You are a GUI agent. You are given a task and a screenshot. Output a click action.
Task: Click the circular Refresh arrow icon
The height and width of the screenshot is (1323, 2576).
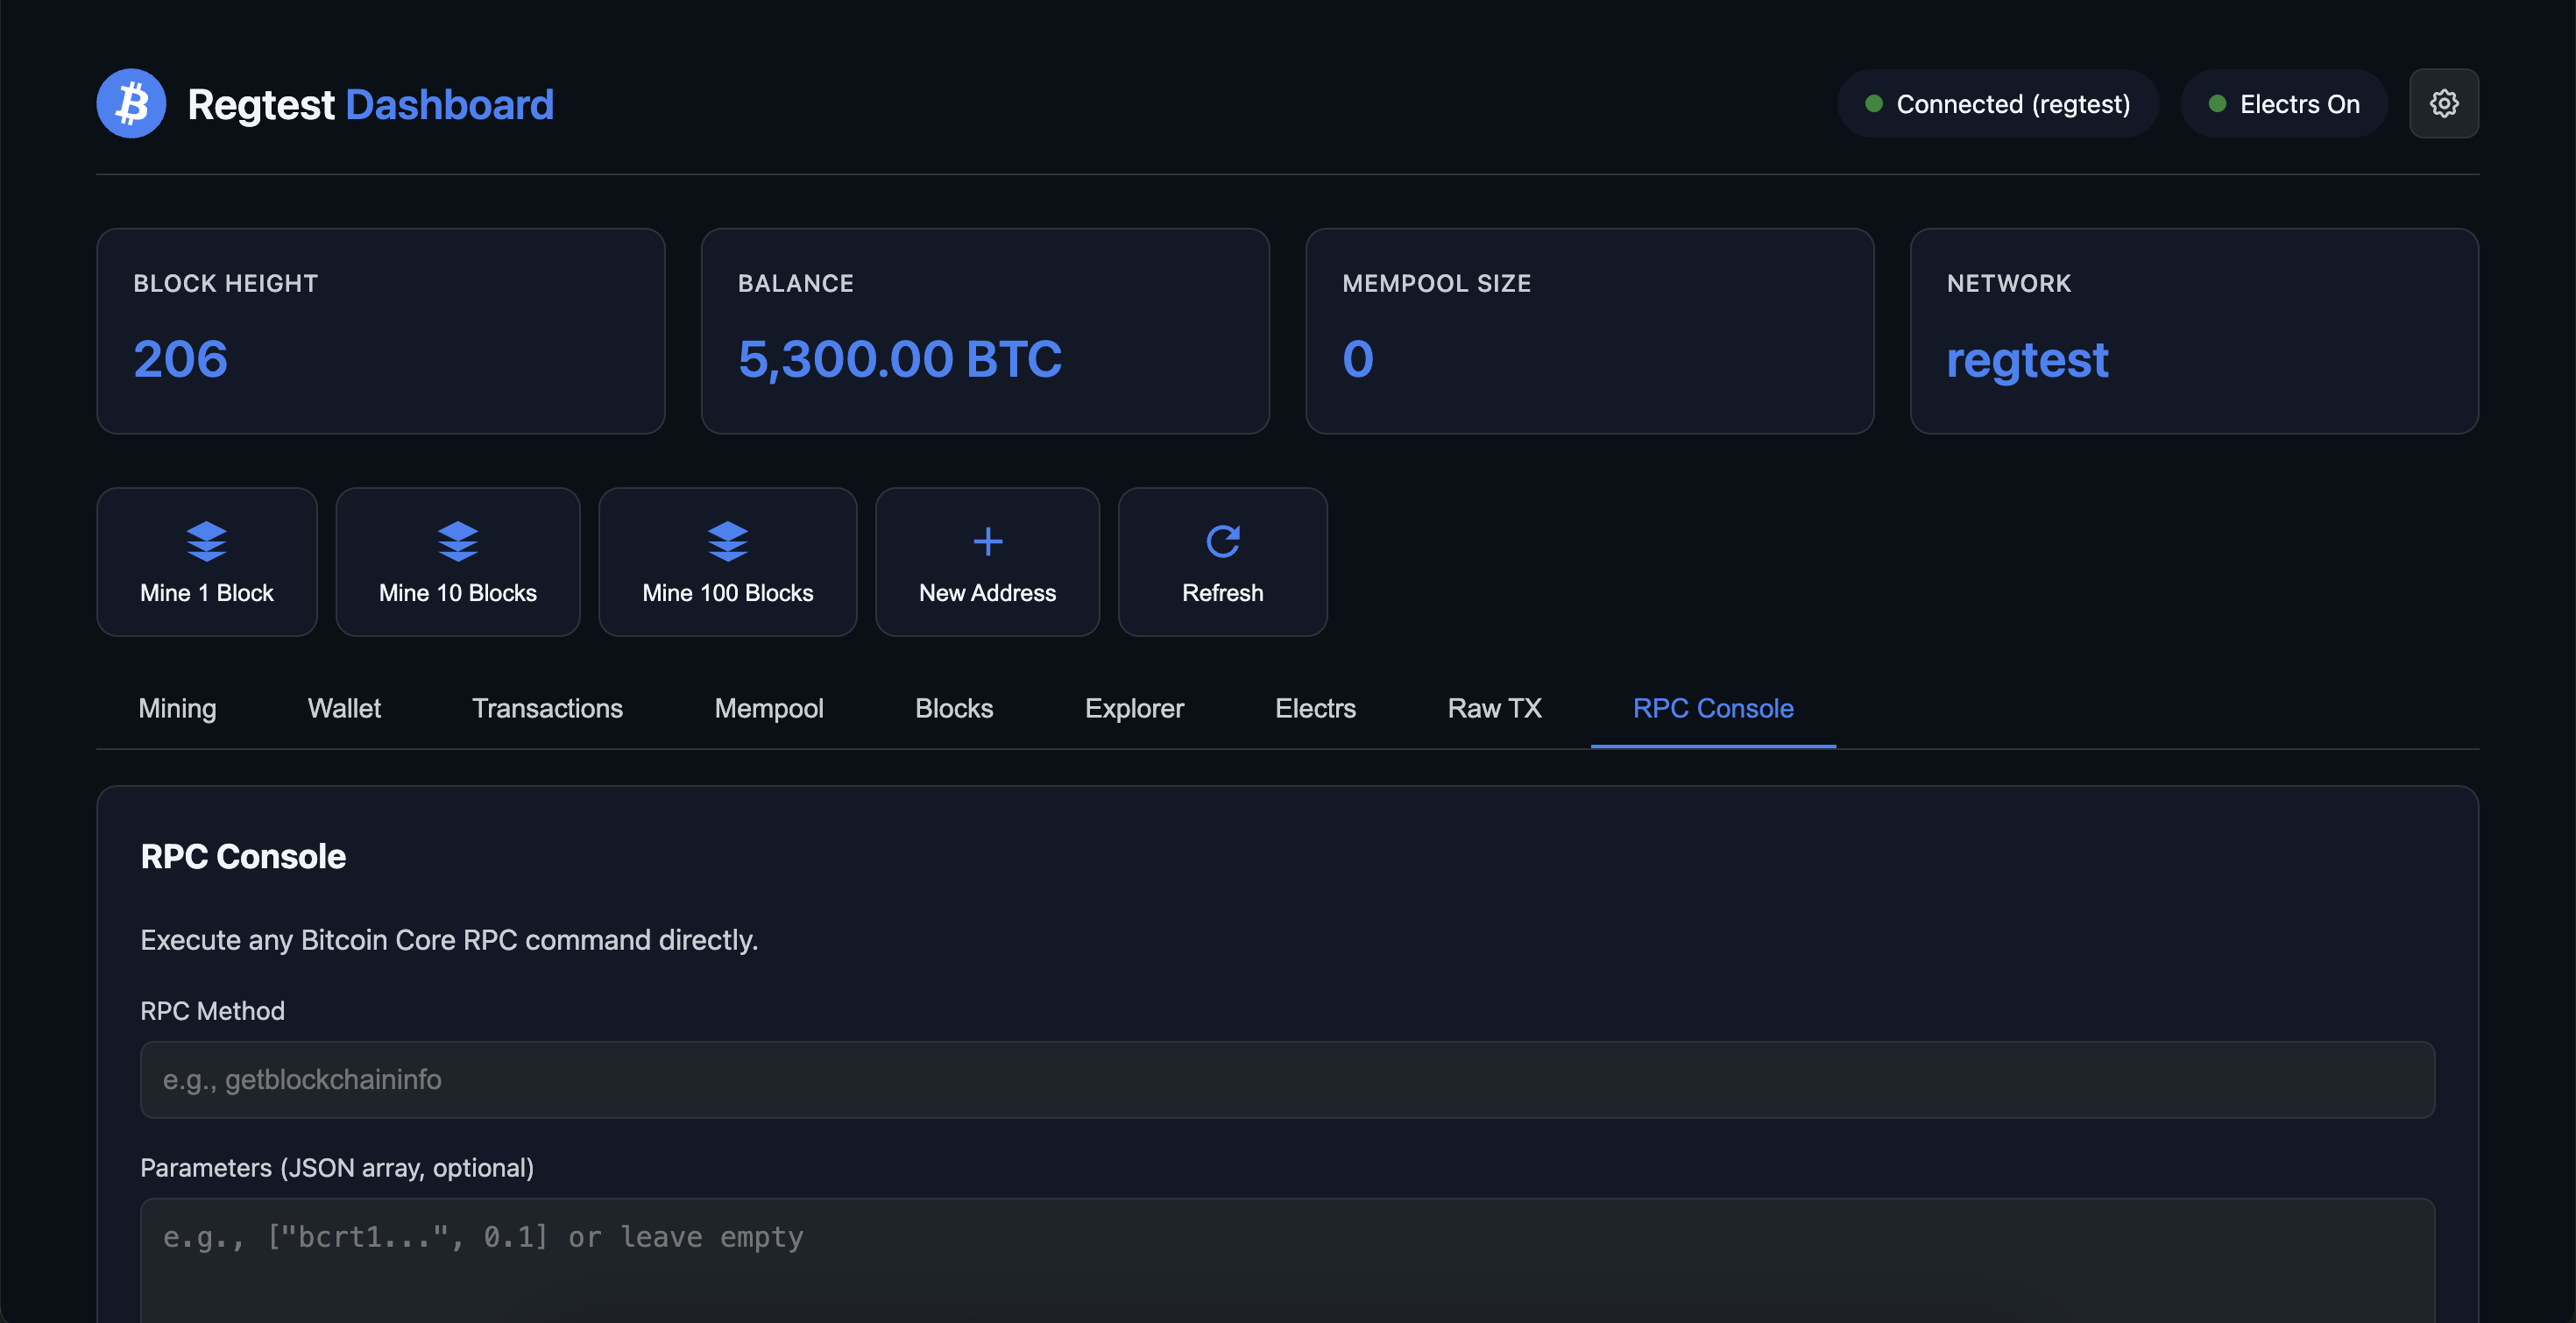click(1222, 541)
